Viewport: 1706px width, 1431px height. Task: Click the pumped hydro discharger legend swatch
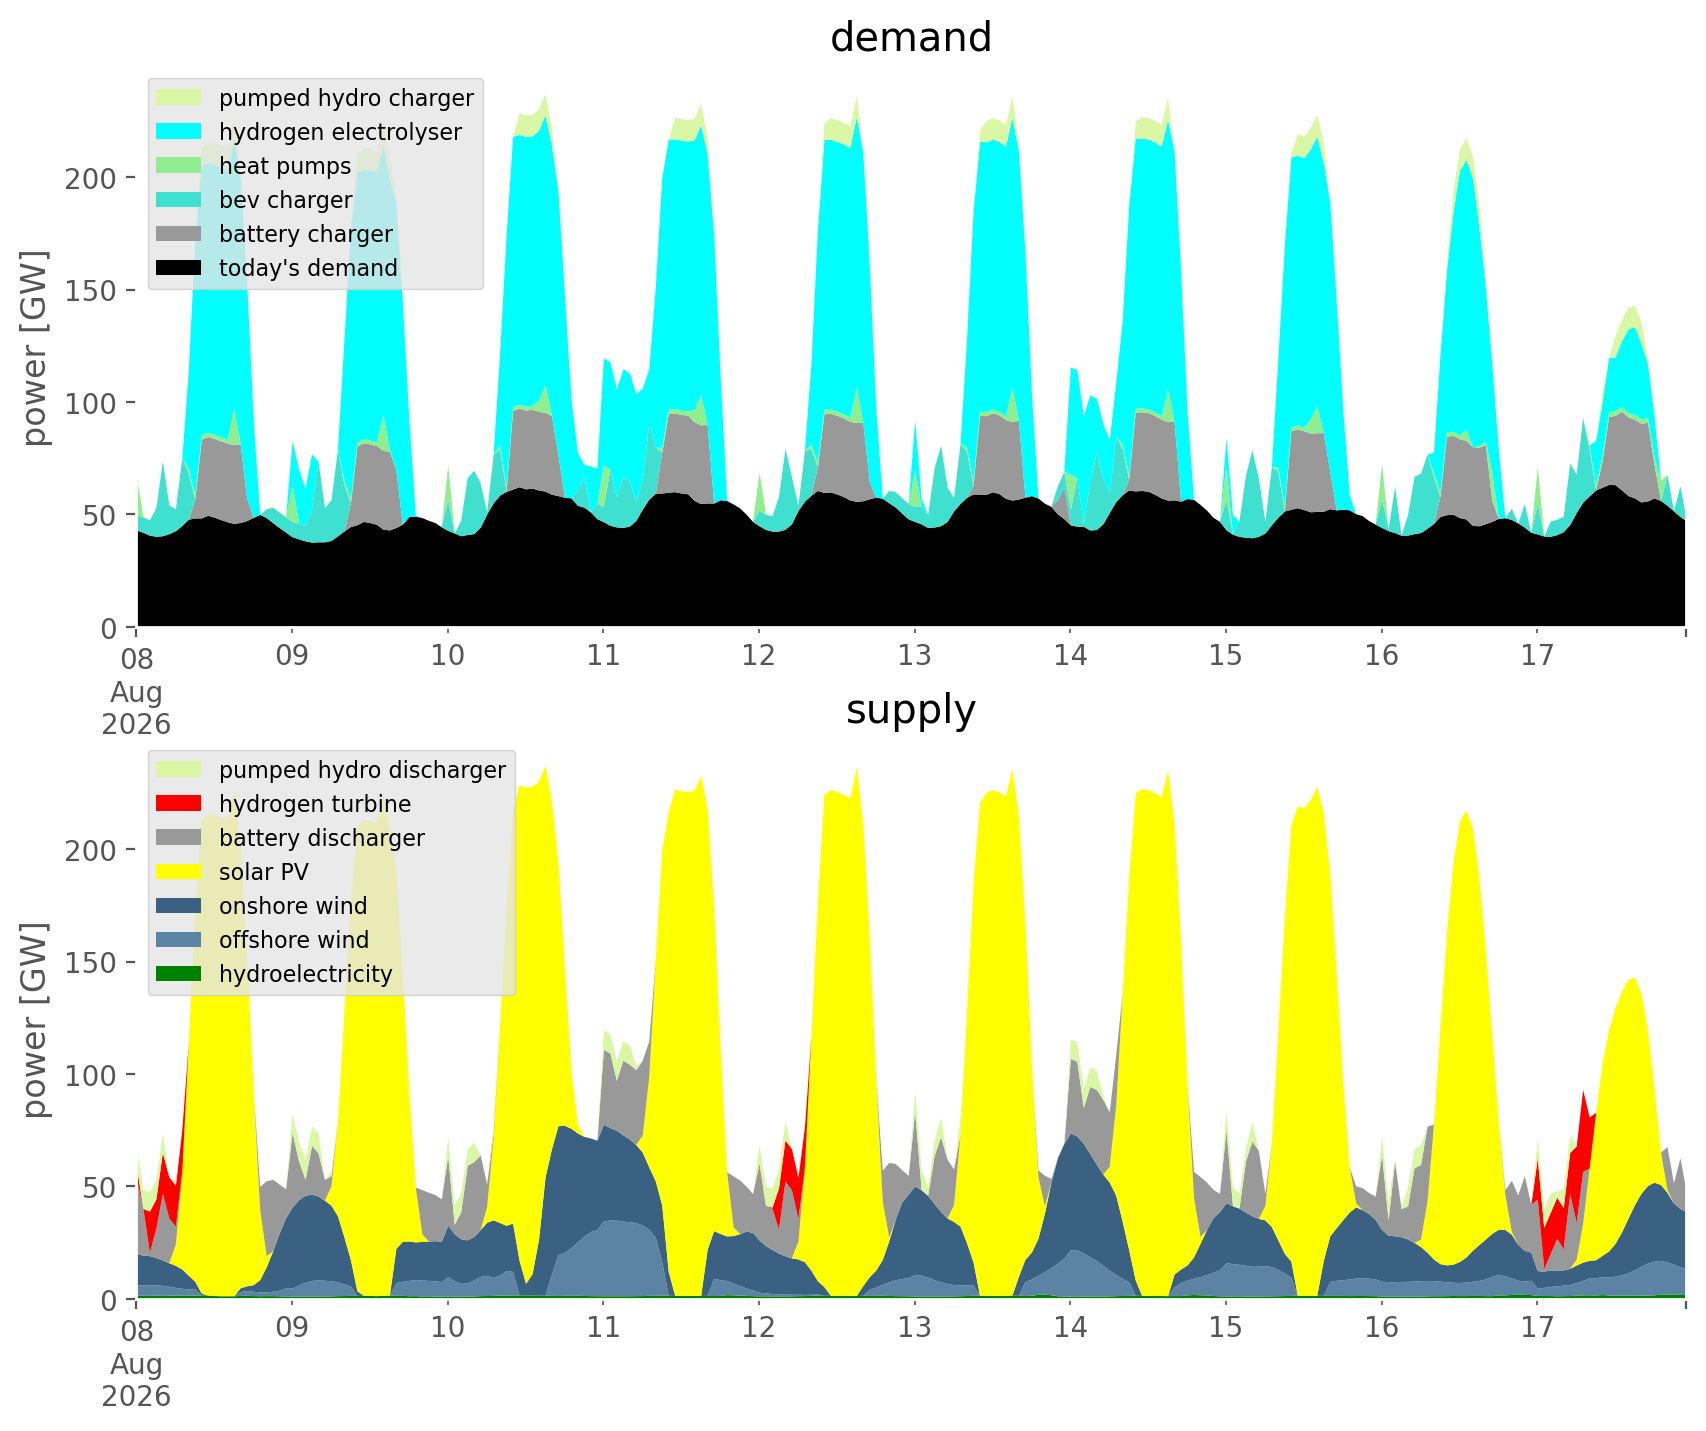179,770
